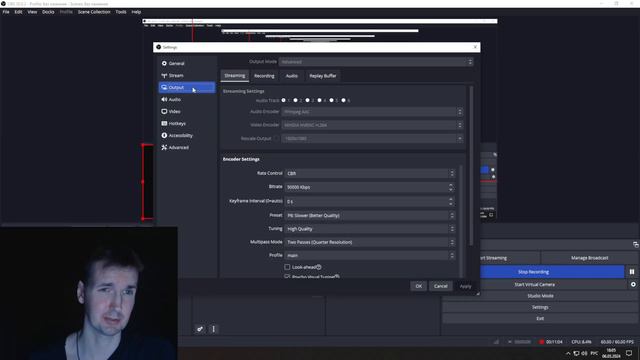Close the Settings dialog

475,47
